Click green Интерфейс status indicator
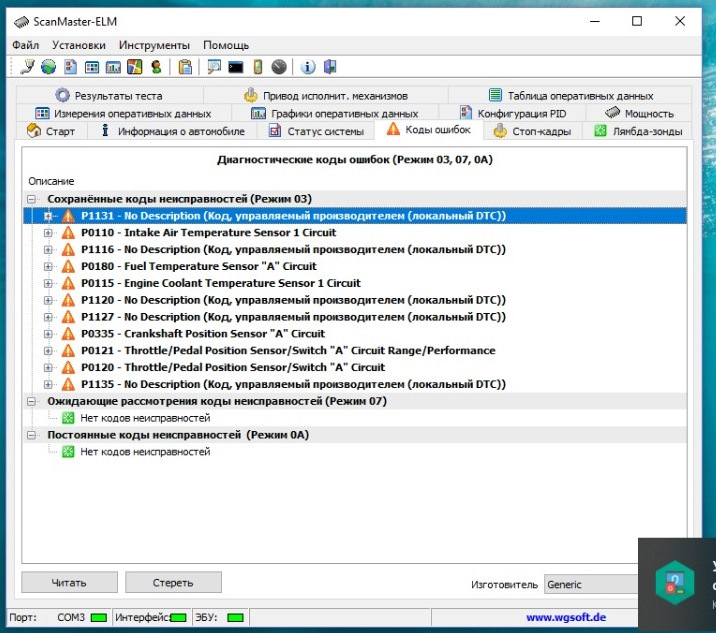Screen dimensions: 716x633 point(179,617)
